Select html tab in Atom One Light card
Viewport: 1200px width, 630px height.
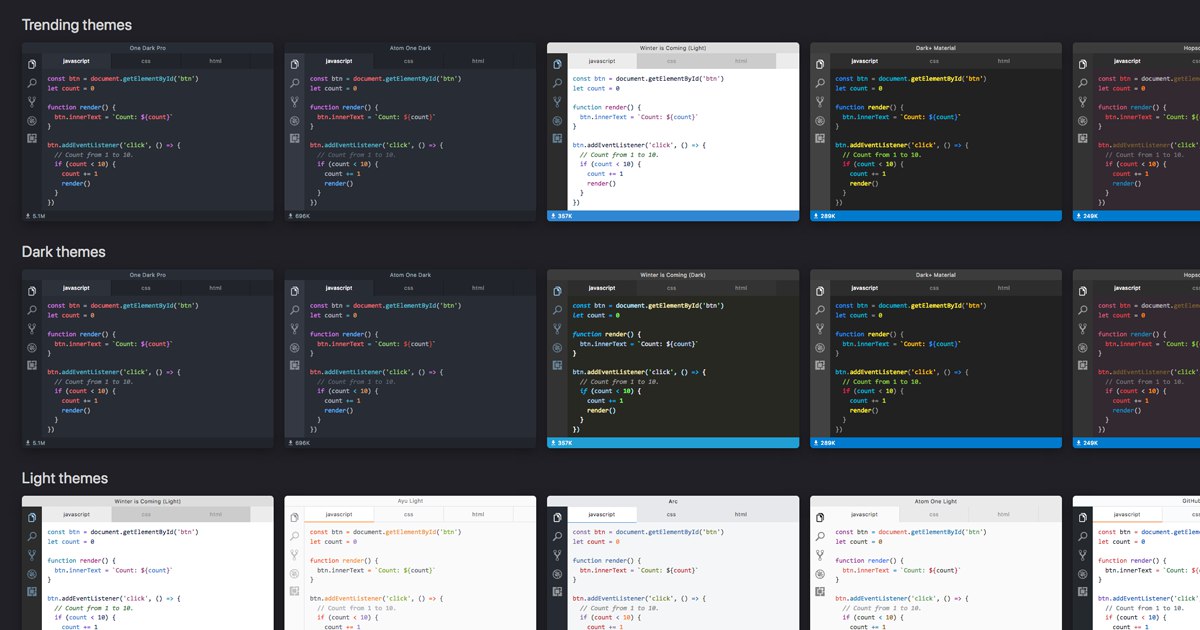click(1003, 514)
